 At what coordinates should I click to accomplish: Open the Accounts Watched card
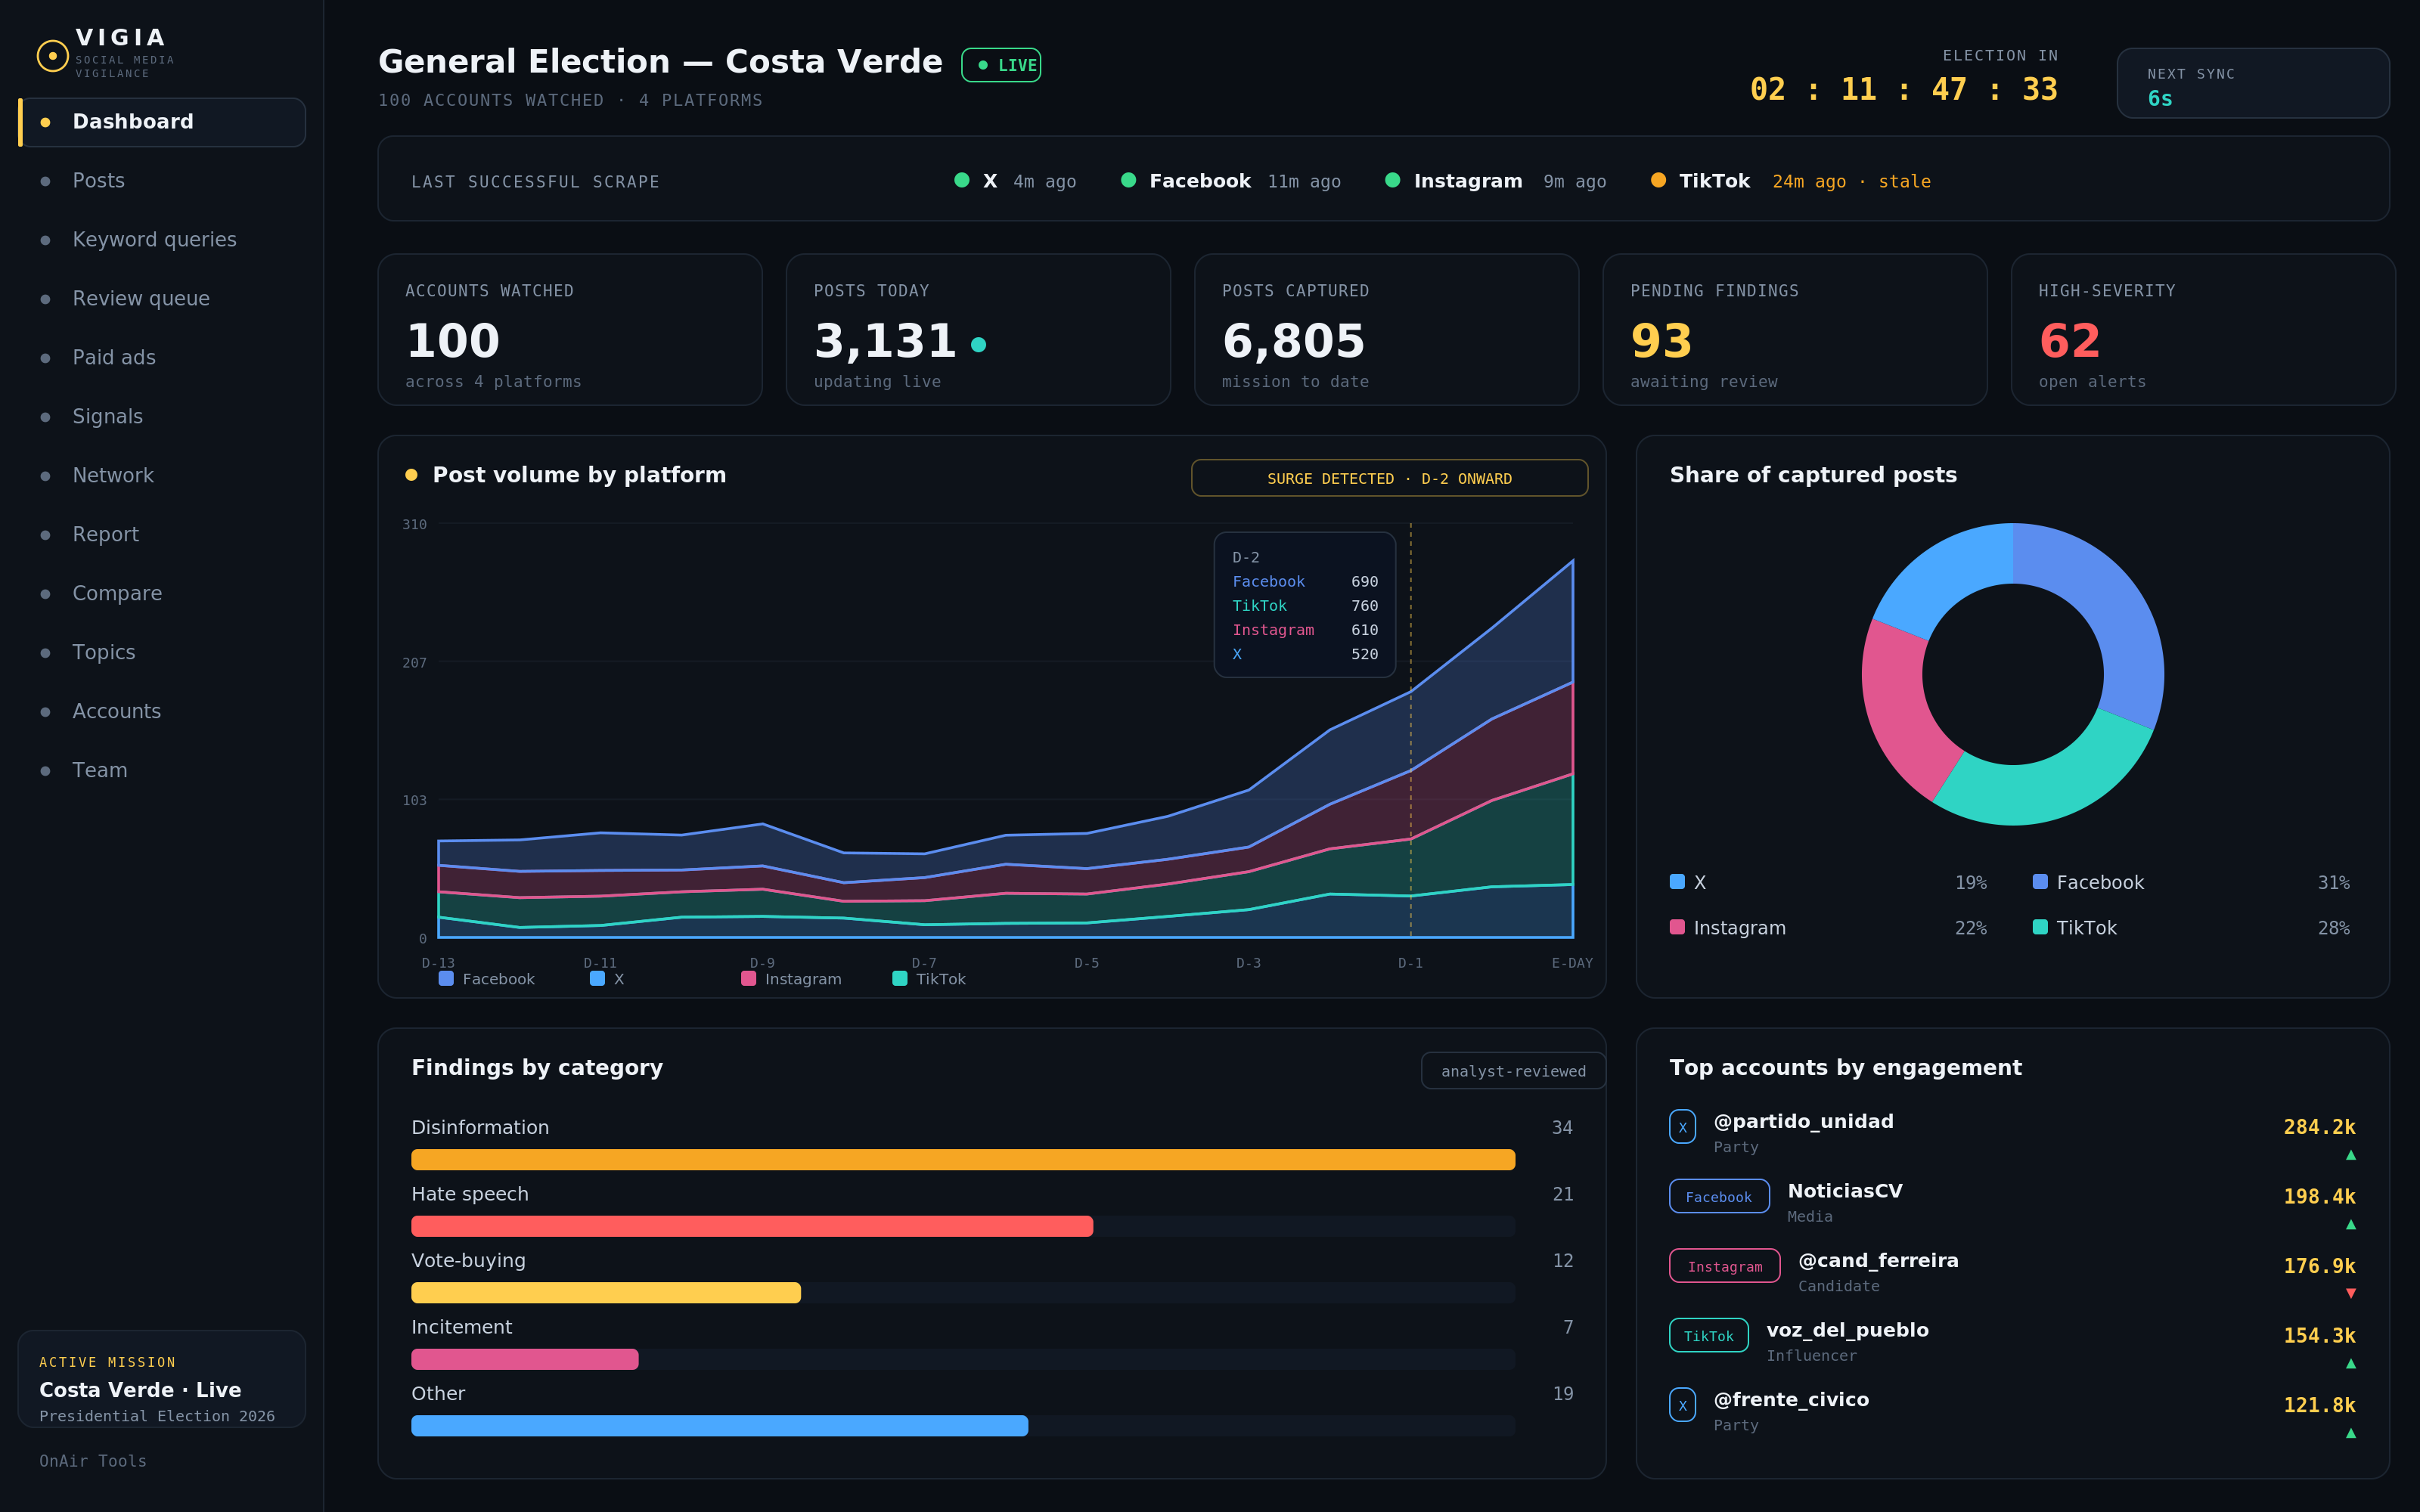(570, 330)
